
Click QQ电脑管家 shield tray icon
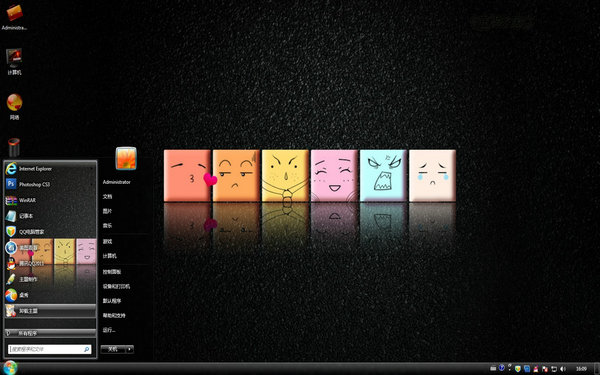(518, 369)
